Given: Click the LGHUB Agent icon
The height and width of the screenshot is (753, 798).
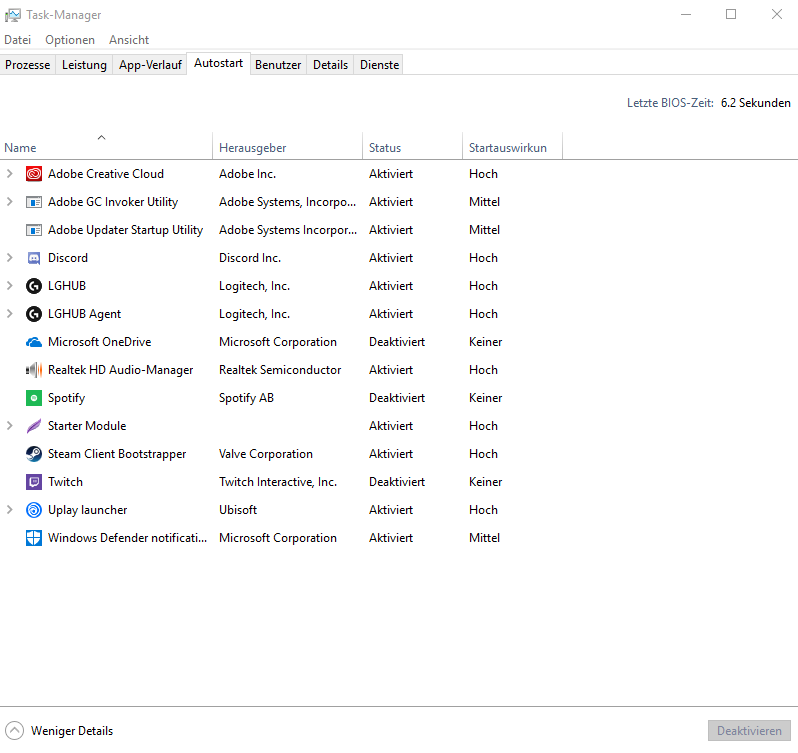Looking at the screenshot, I should tap(34, 314).
